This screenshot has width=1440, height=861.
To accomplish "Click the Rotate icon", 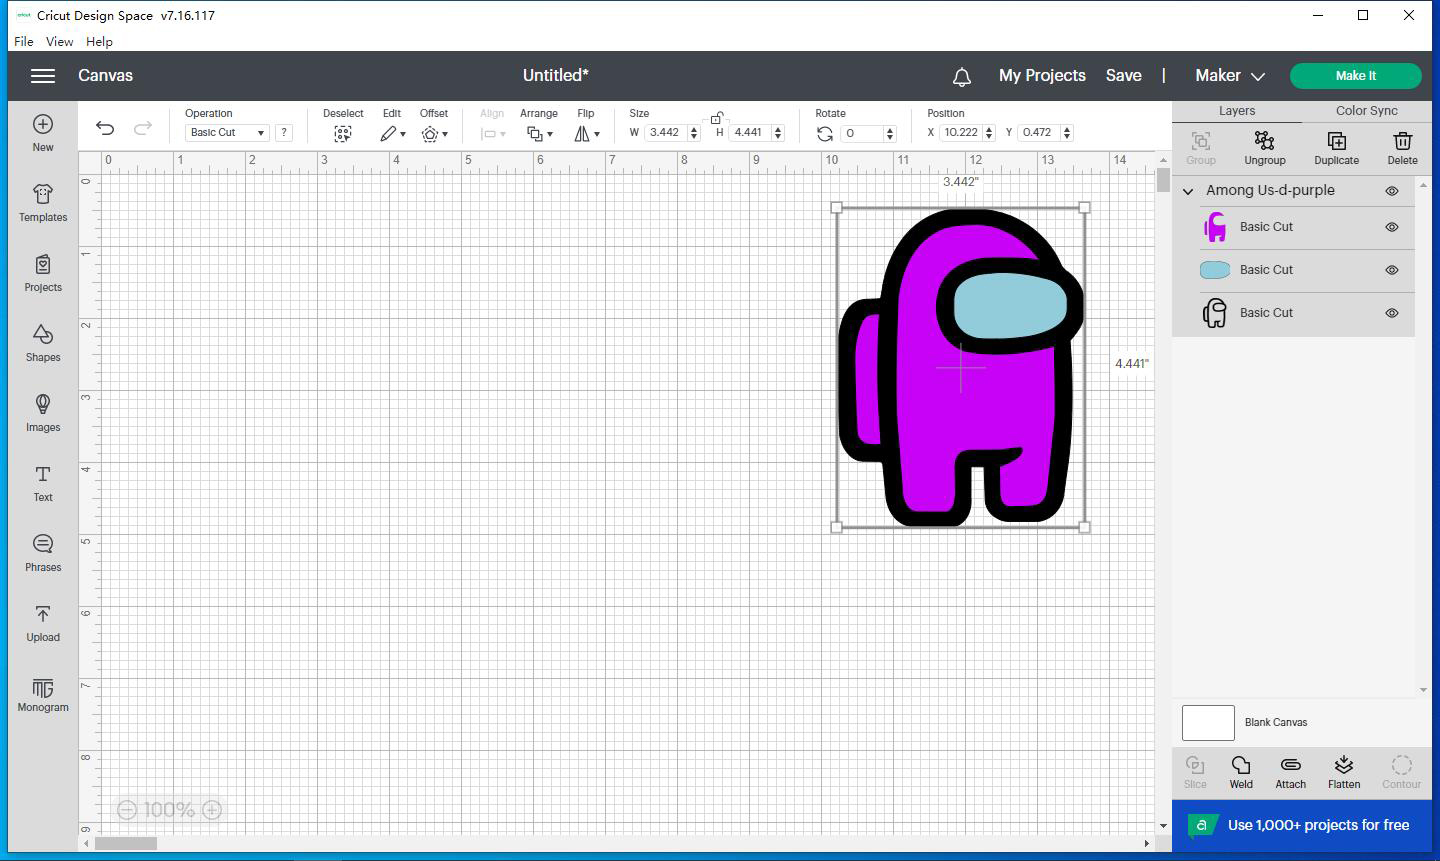I will pyautogui.click(x=824, y=133).
